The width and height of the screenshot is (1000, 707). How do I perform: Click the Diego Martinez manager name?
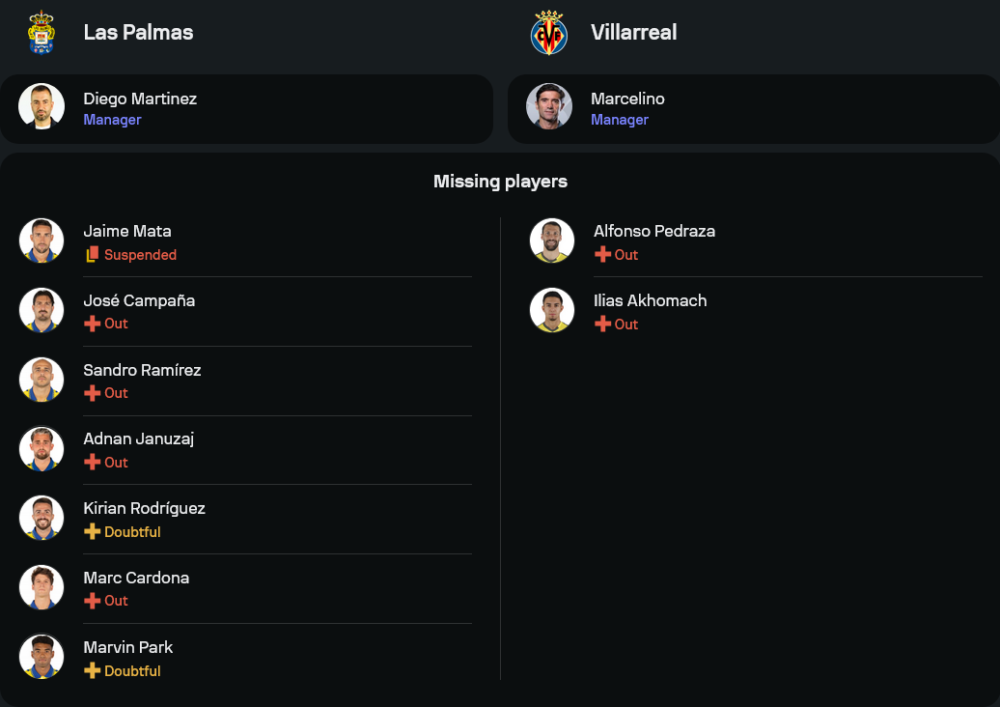tap(140, 99)
